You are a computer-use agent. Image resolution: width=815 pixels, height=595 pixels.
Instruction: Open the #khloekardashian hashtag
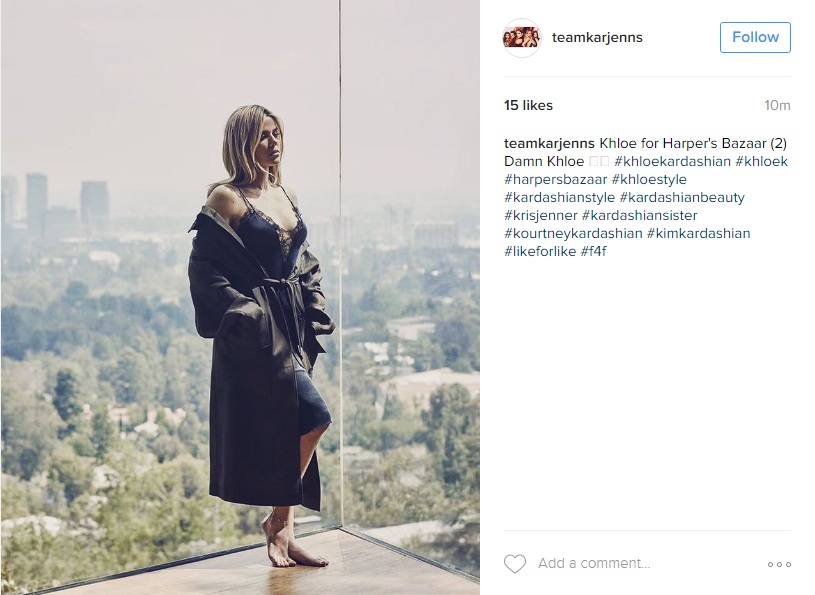(672, 162)
